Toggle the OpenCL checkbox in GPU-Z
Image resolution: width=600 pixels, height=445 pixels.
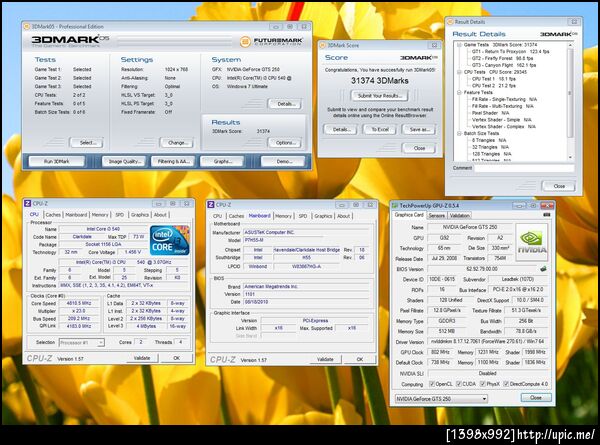432,384
